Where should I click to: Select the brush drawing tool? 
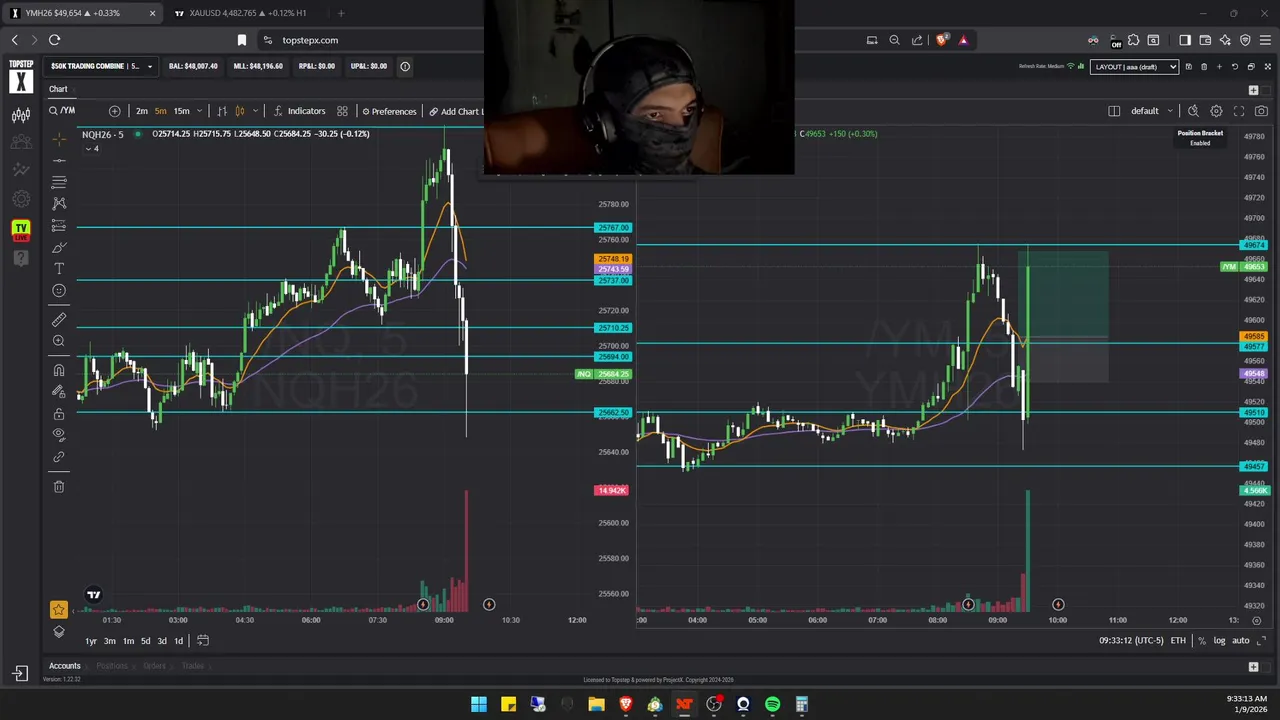(x=59, y=247)
